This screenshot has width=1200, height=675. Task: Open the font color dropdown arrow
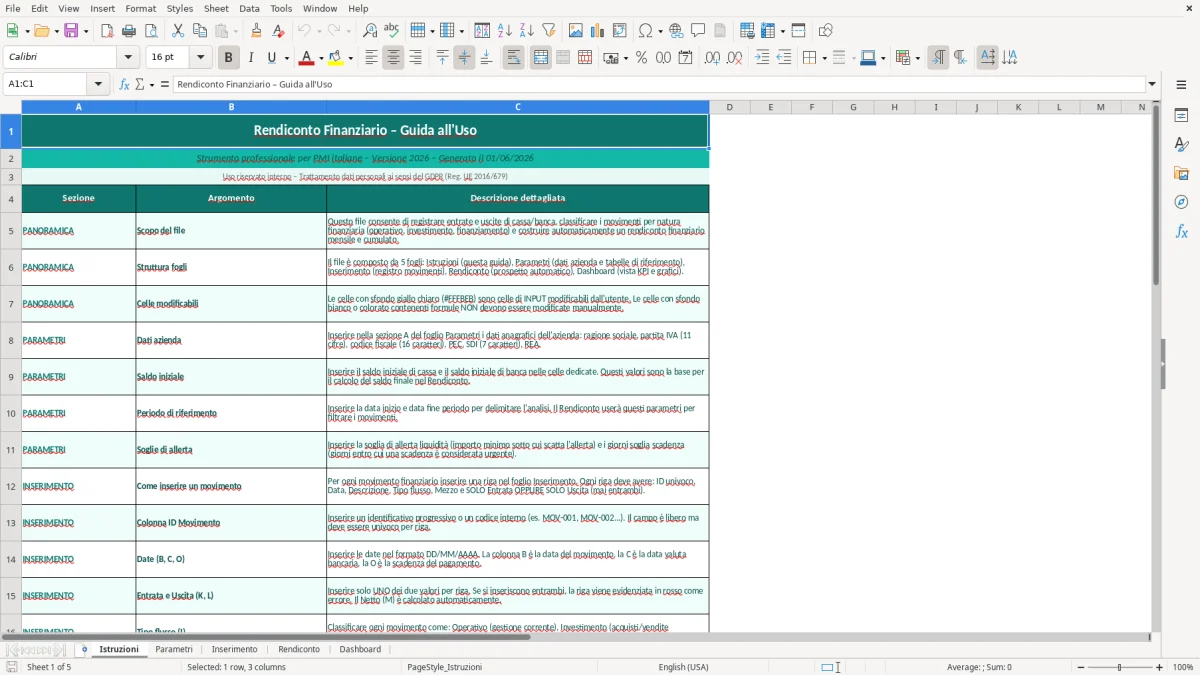point(321,58)
